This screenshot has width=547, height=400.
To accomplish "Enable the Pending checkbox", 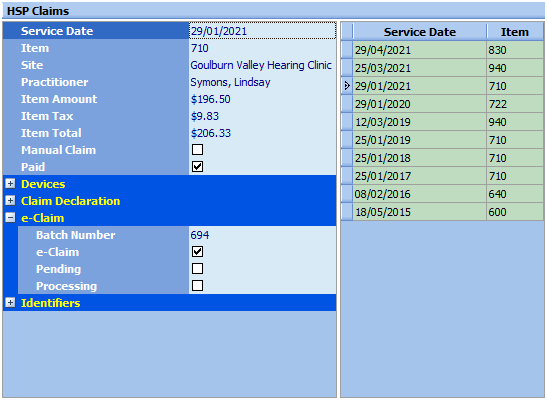I will coord(197,269).
